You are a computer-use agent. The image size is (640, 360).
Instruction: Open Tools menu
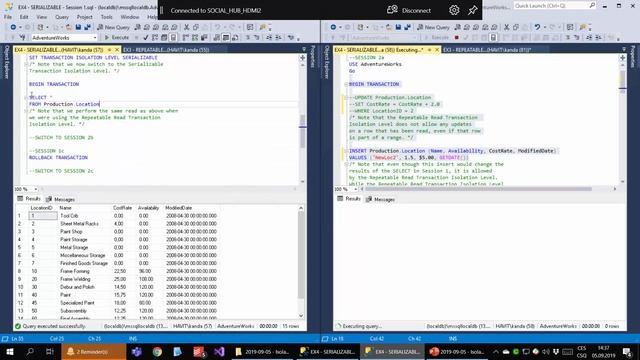tap(107, 17)
